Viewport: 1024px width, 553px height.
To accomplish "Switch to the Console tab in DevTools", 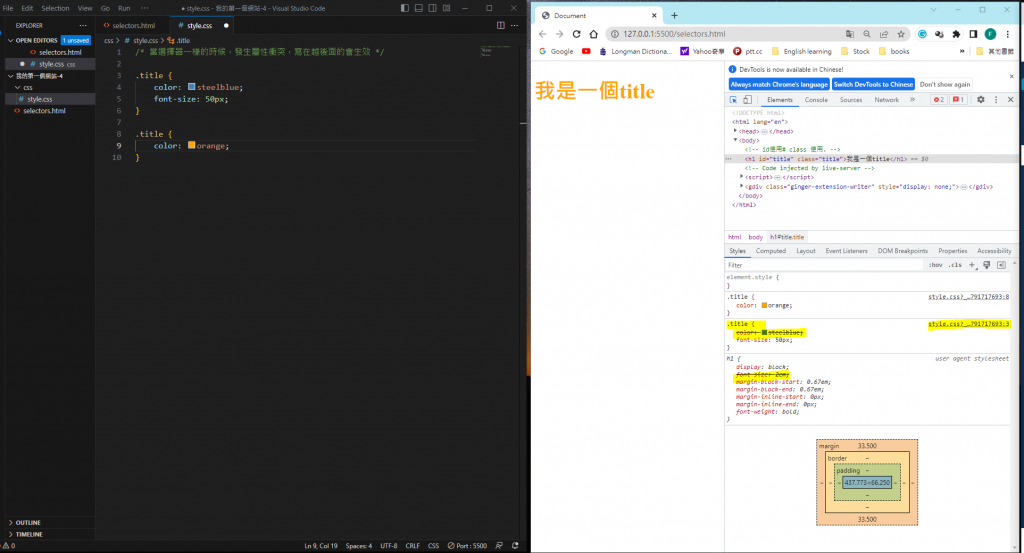I will coord(816,100).
